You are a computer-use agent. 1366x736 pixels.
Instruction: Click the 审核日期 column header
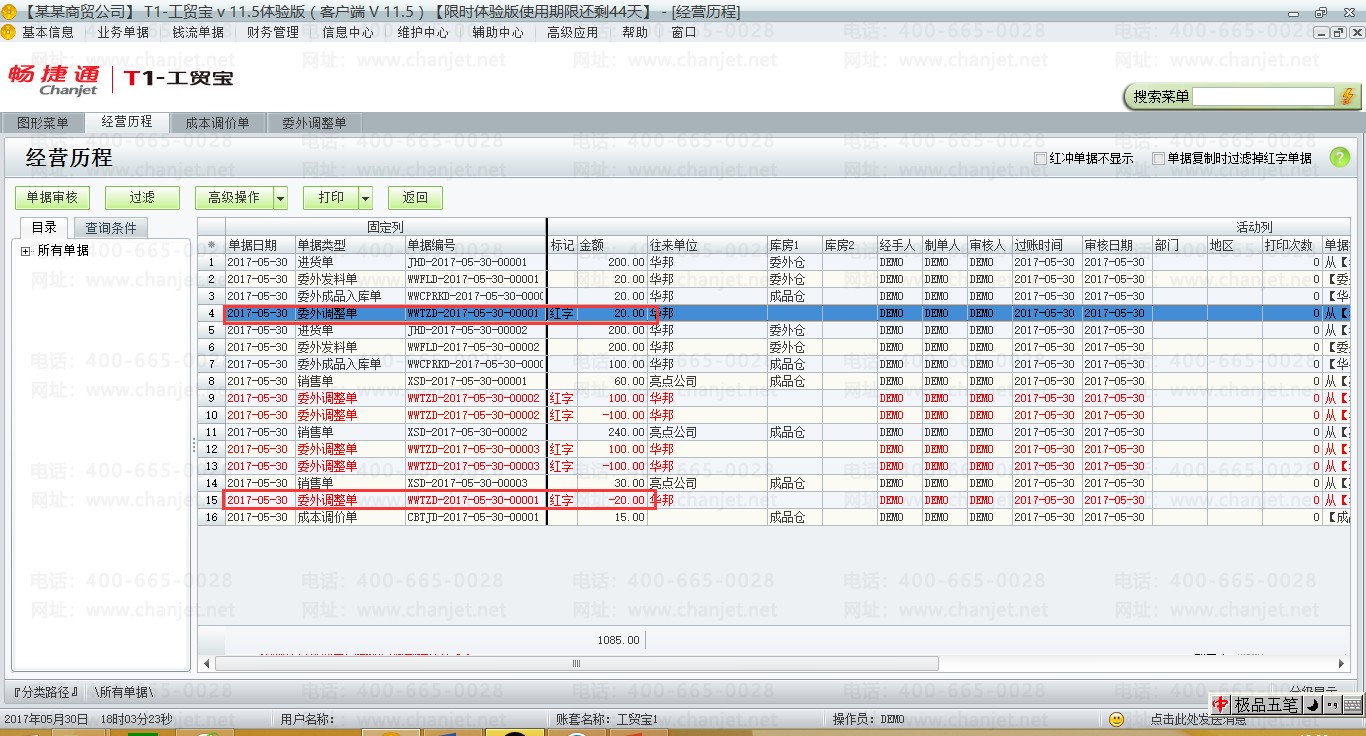click(1117, 245)
